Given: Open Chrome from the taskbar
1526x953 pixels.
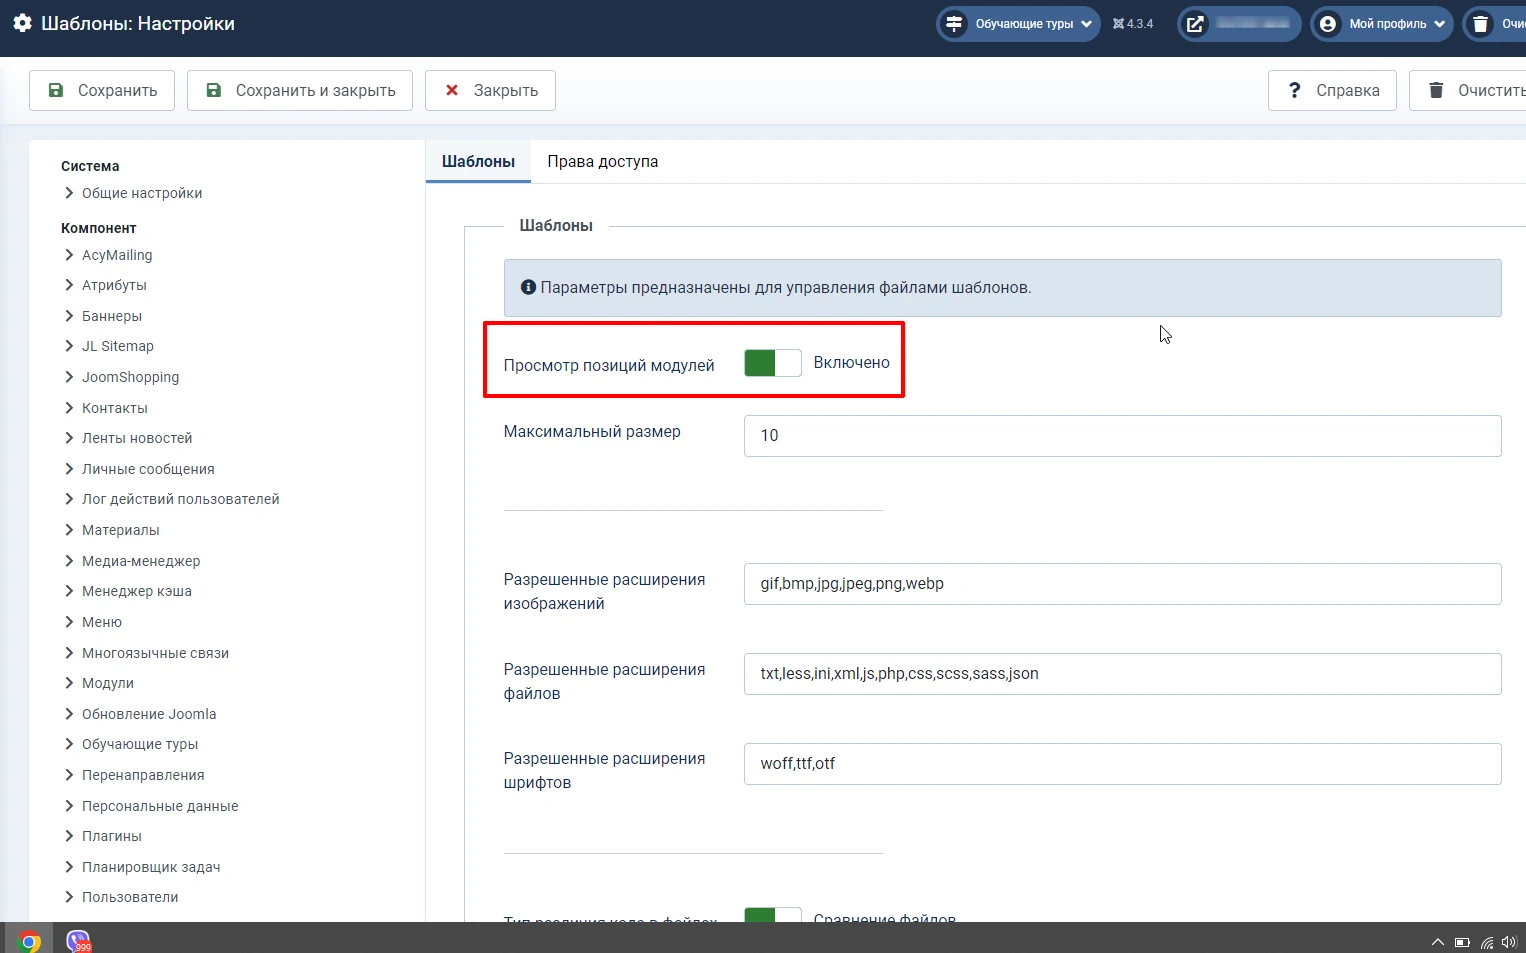Looking at the screenshot, I should pyautogui.click(x=28, y=940).
